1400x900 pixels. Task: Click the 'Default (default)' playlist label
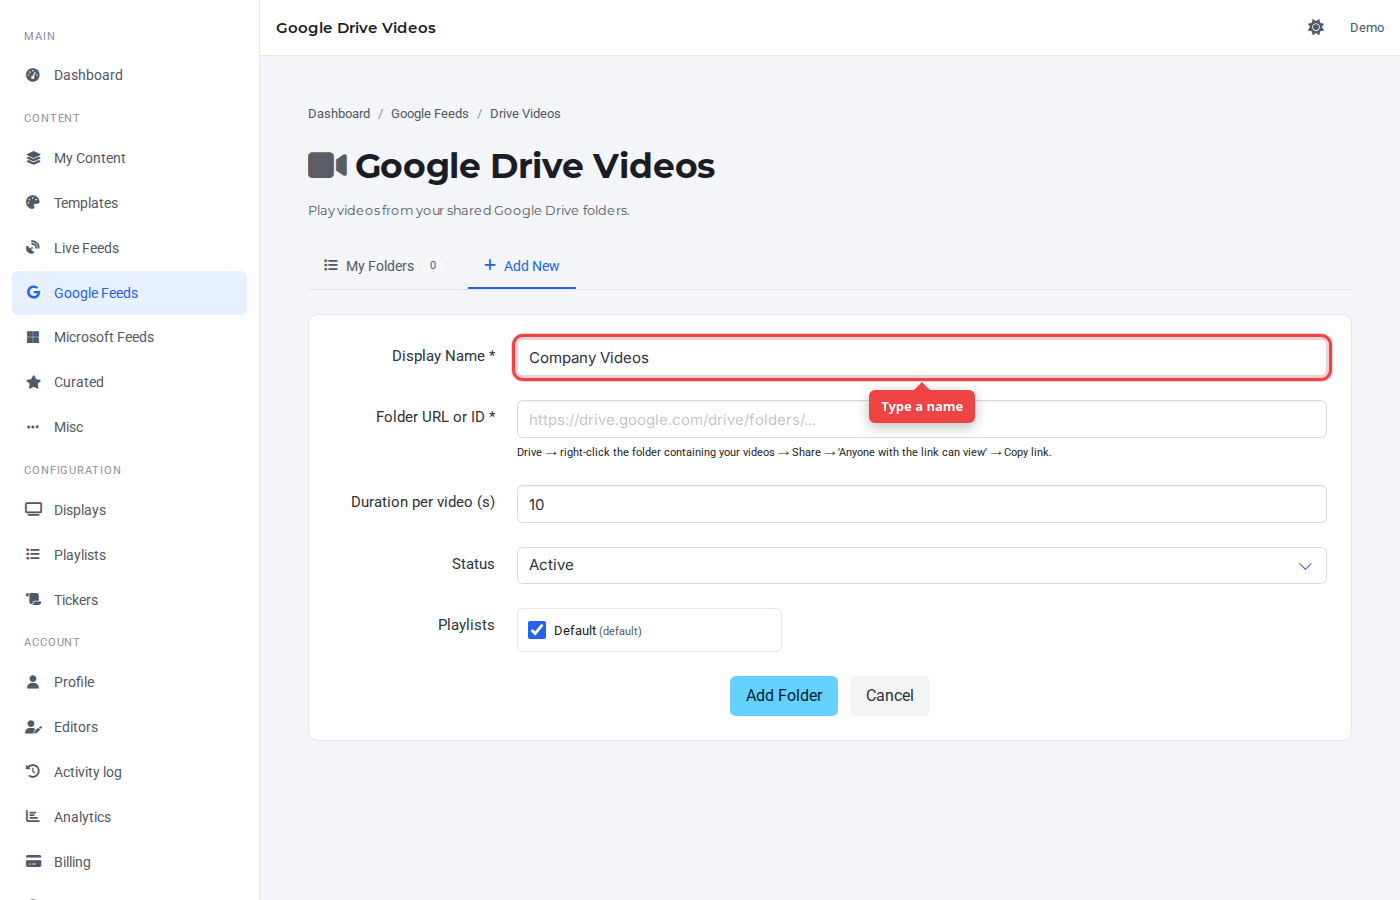pyautogui.click(x=598, y=631)
